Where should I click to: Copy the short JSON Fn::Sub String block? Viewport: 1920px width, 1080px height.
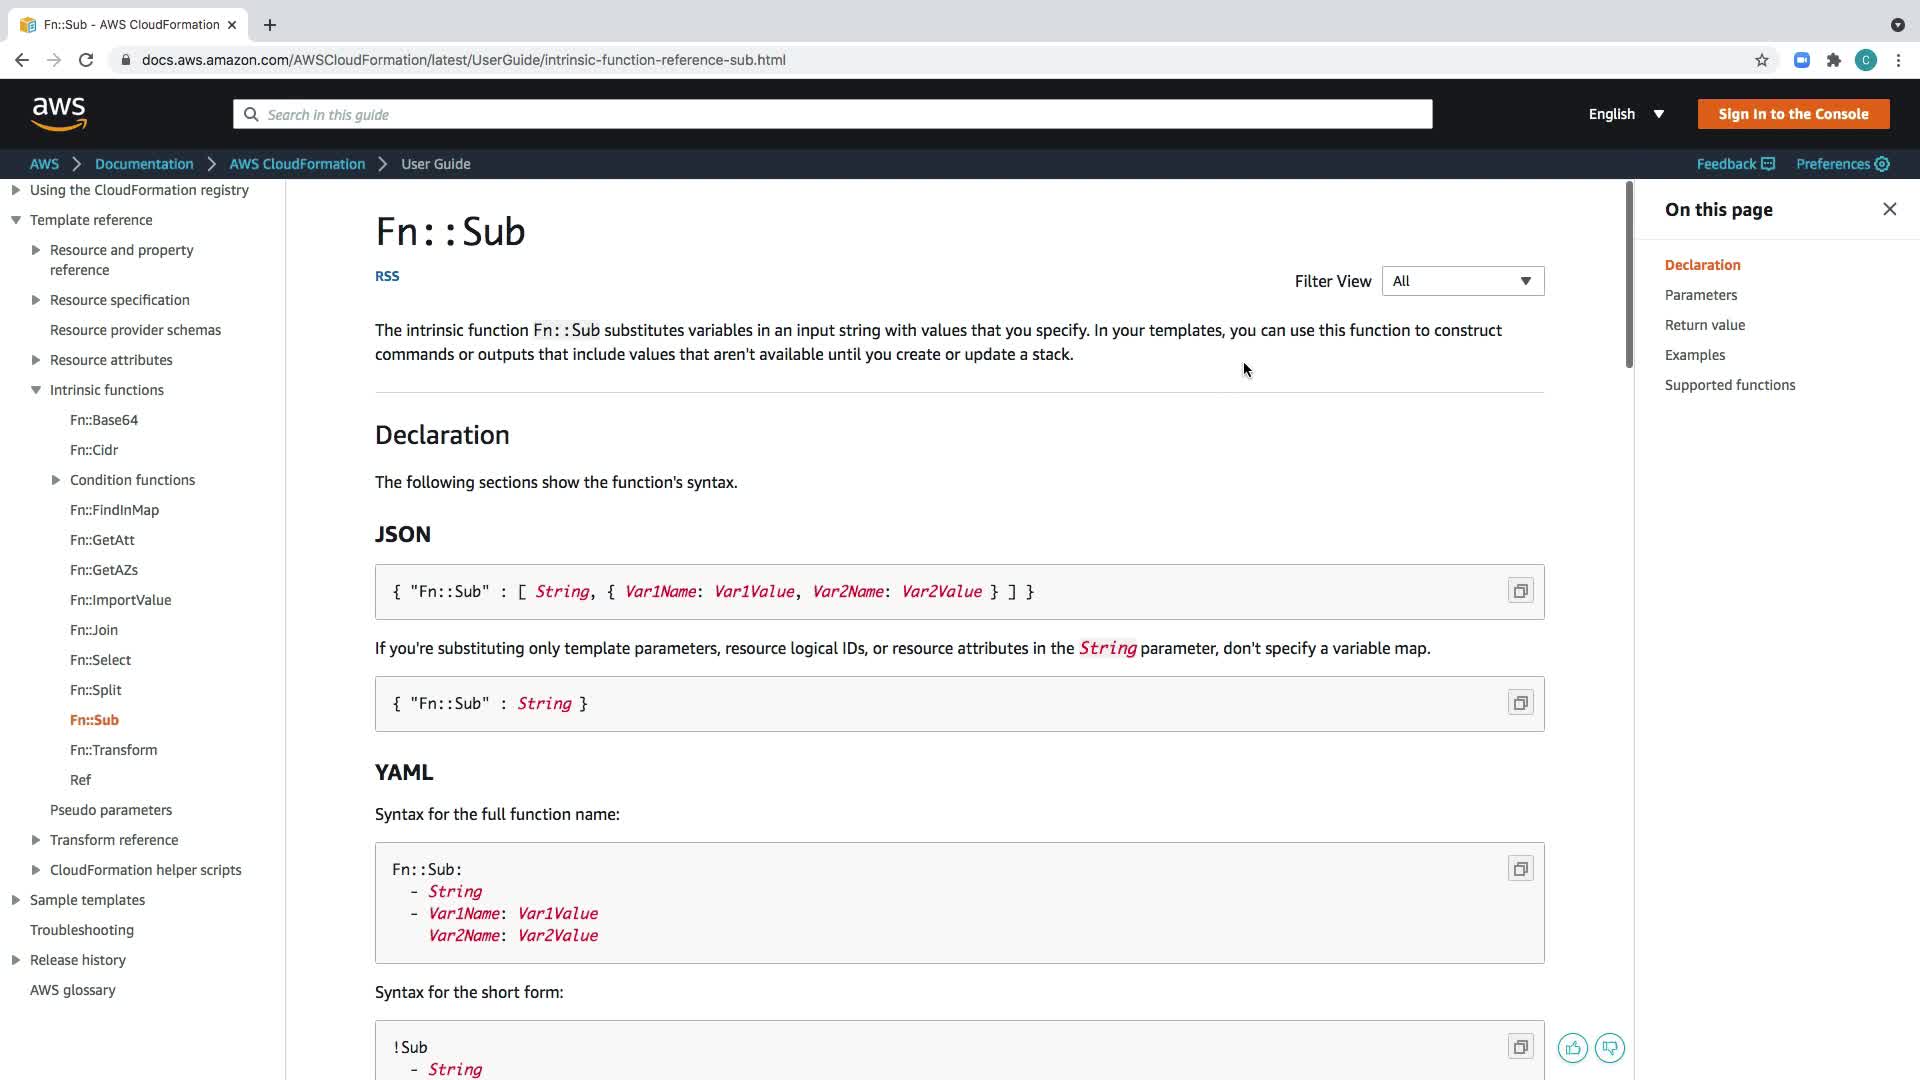click(1520, 703)
